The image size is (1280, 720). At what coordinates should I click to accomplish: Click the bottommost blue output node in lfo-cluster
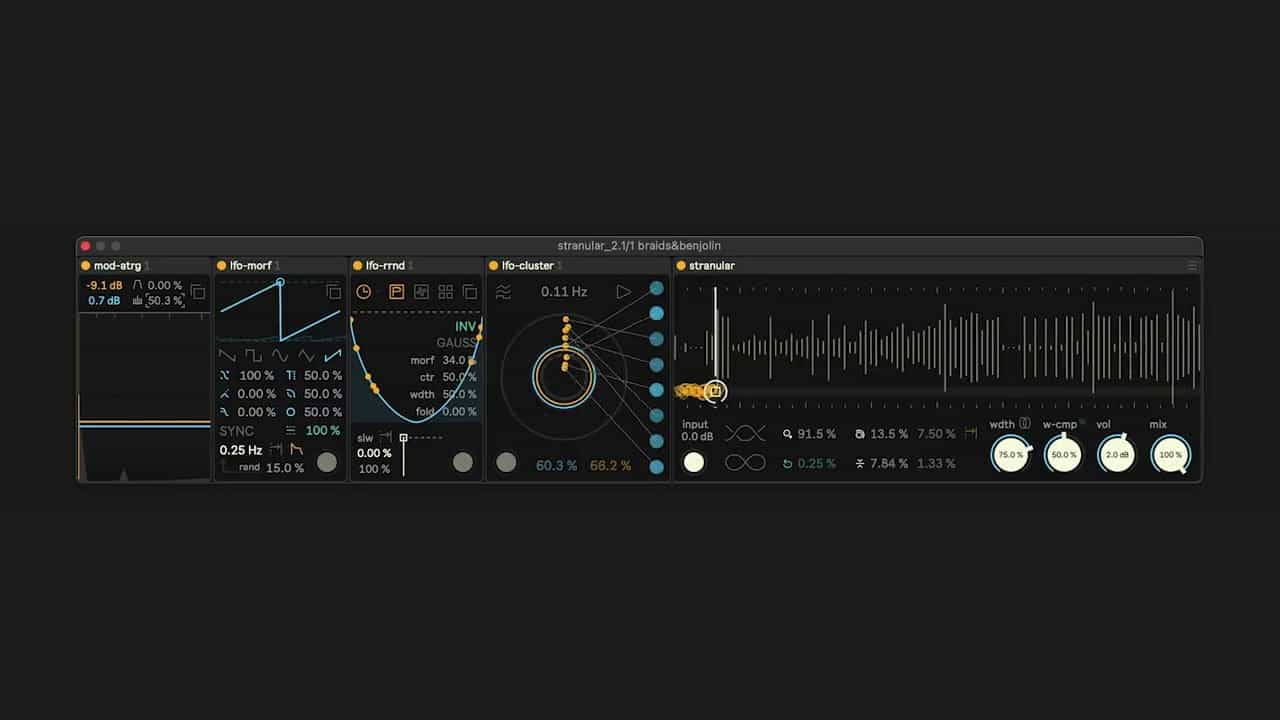pos(657,467)
